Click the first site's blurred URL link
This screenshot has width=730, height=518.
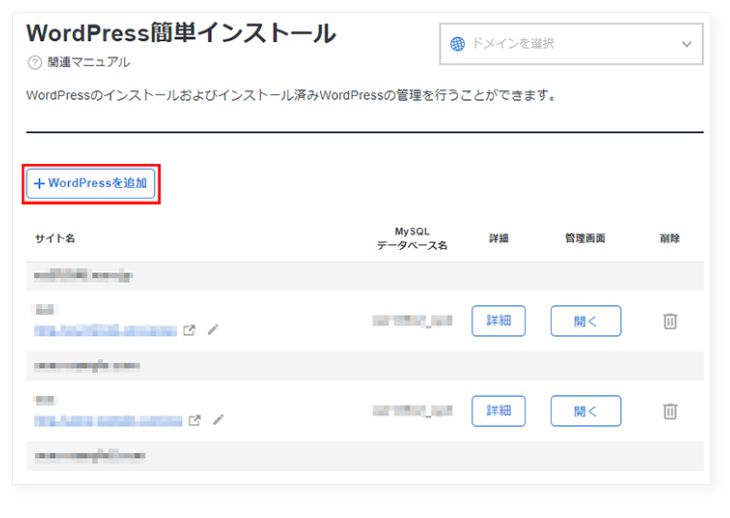tap(105, 330)
